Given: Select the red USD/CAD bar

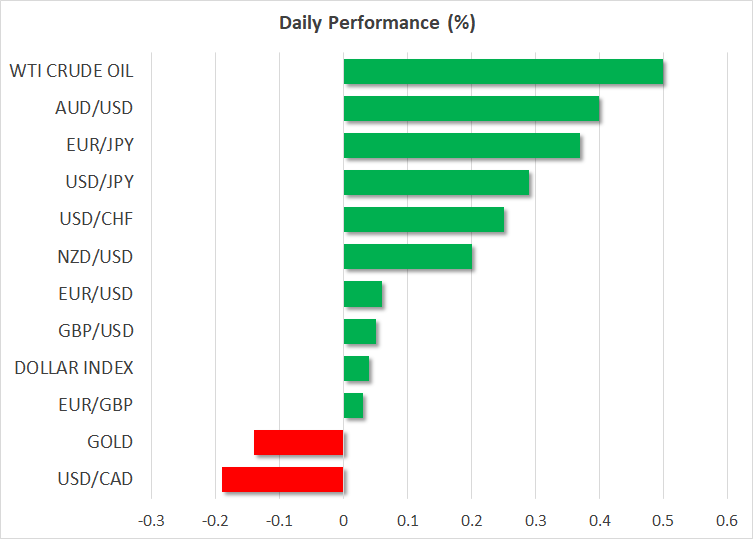Looking at the screenshot, I should click(x=282, y=479).
